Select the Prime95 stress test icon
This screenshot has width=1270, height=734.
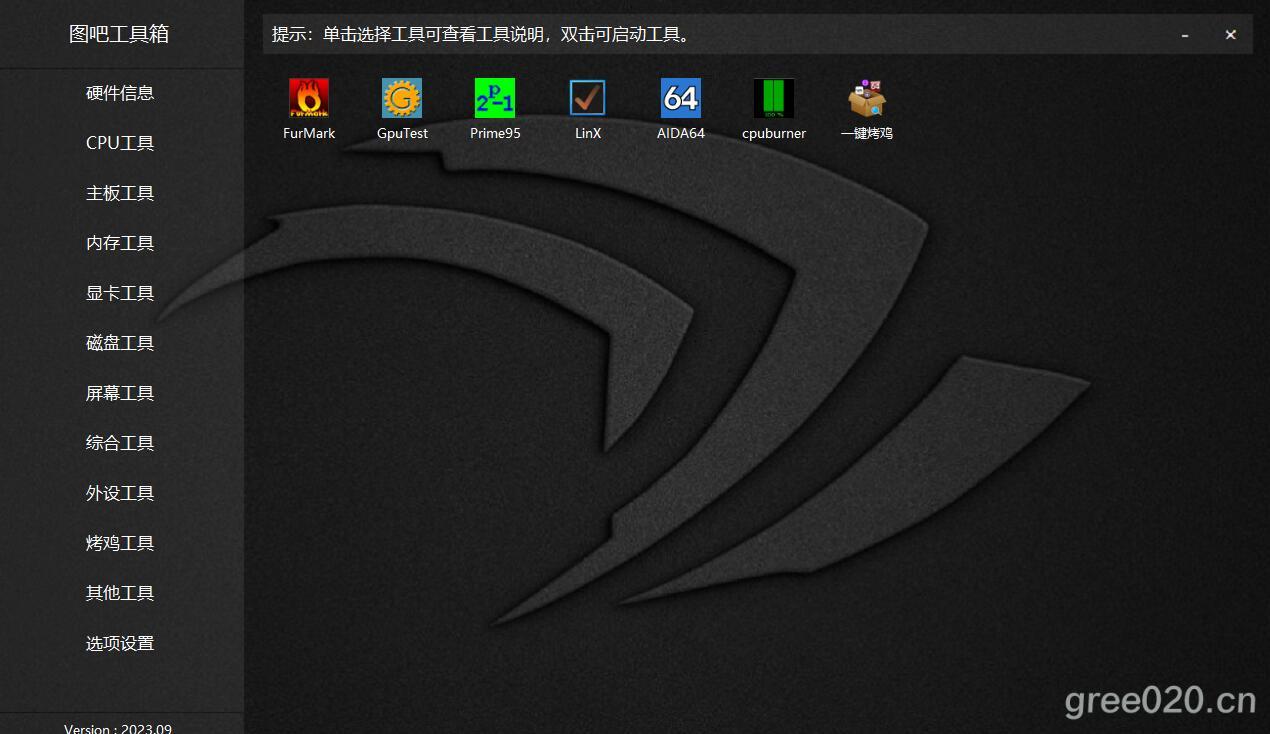[x=495, y=98]
